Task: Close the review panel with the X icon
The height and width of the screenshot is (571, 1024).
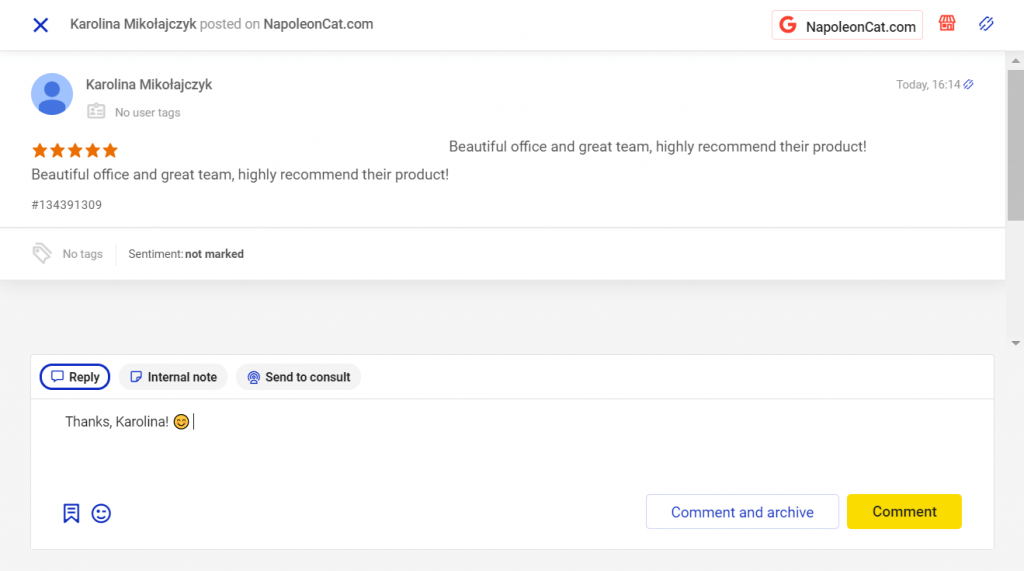Action: (x=40, y=25)
